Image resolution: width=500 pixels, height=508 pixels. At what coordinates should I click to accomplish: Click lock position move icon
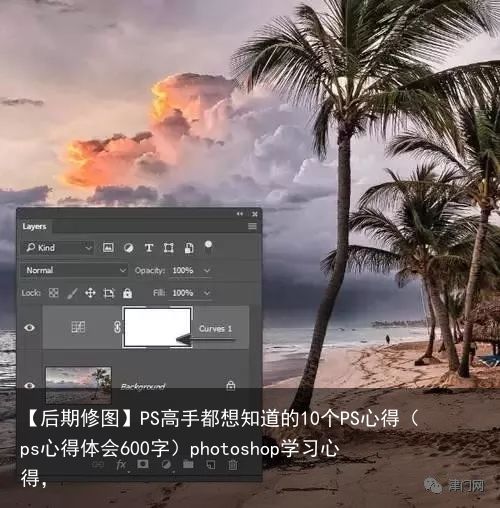(90, 293)
